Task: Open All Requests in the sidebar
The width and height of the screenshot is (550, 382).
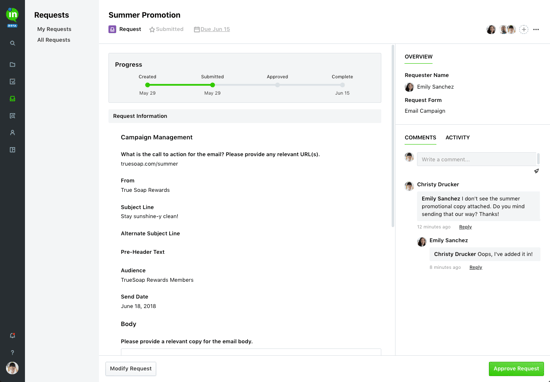Action: [x=54, y=40]
